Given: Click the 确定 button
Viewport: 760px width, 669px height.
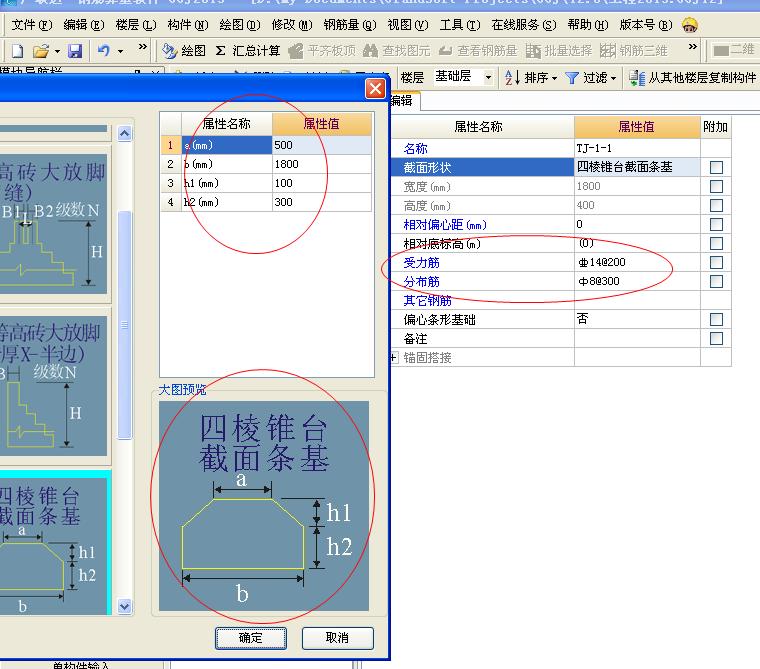Looking at the screenshot, I should [x=251, y=638].
